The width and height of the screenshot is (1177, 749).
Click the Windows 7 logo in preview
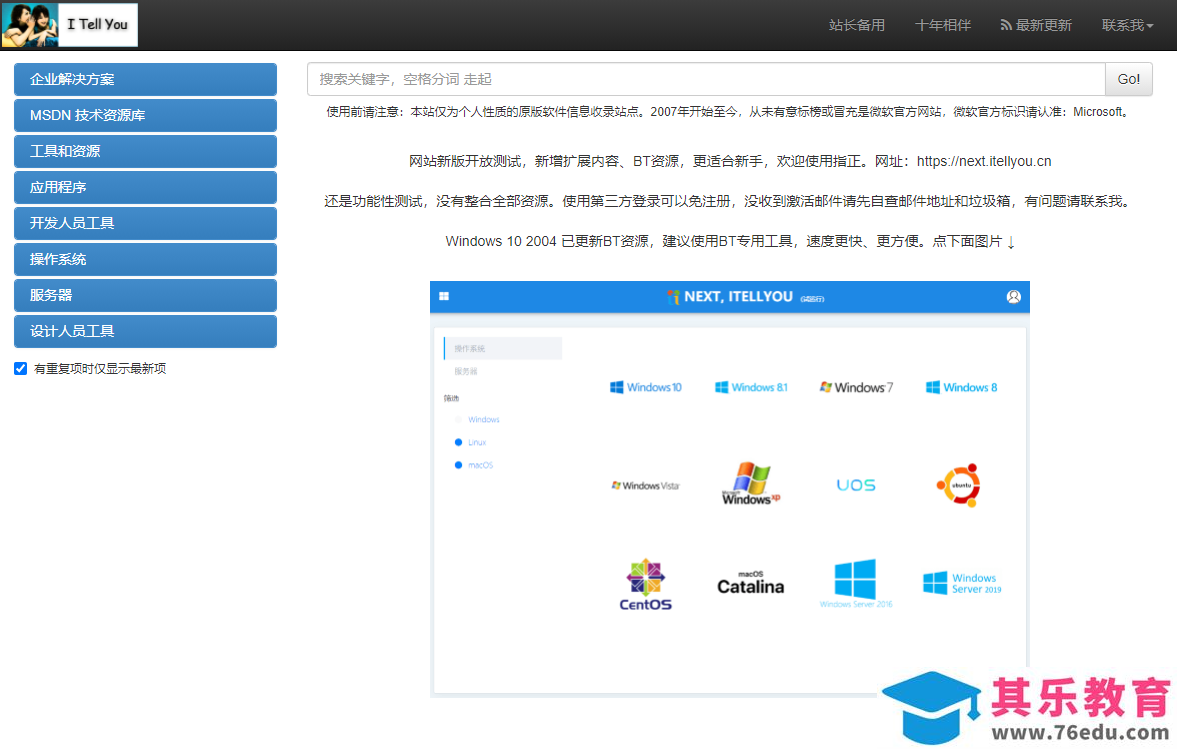(856, 387)
